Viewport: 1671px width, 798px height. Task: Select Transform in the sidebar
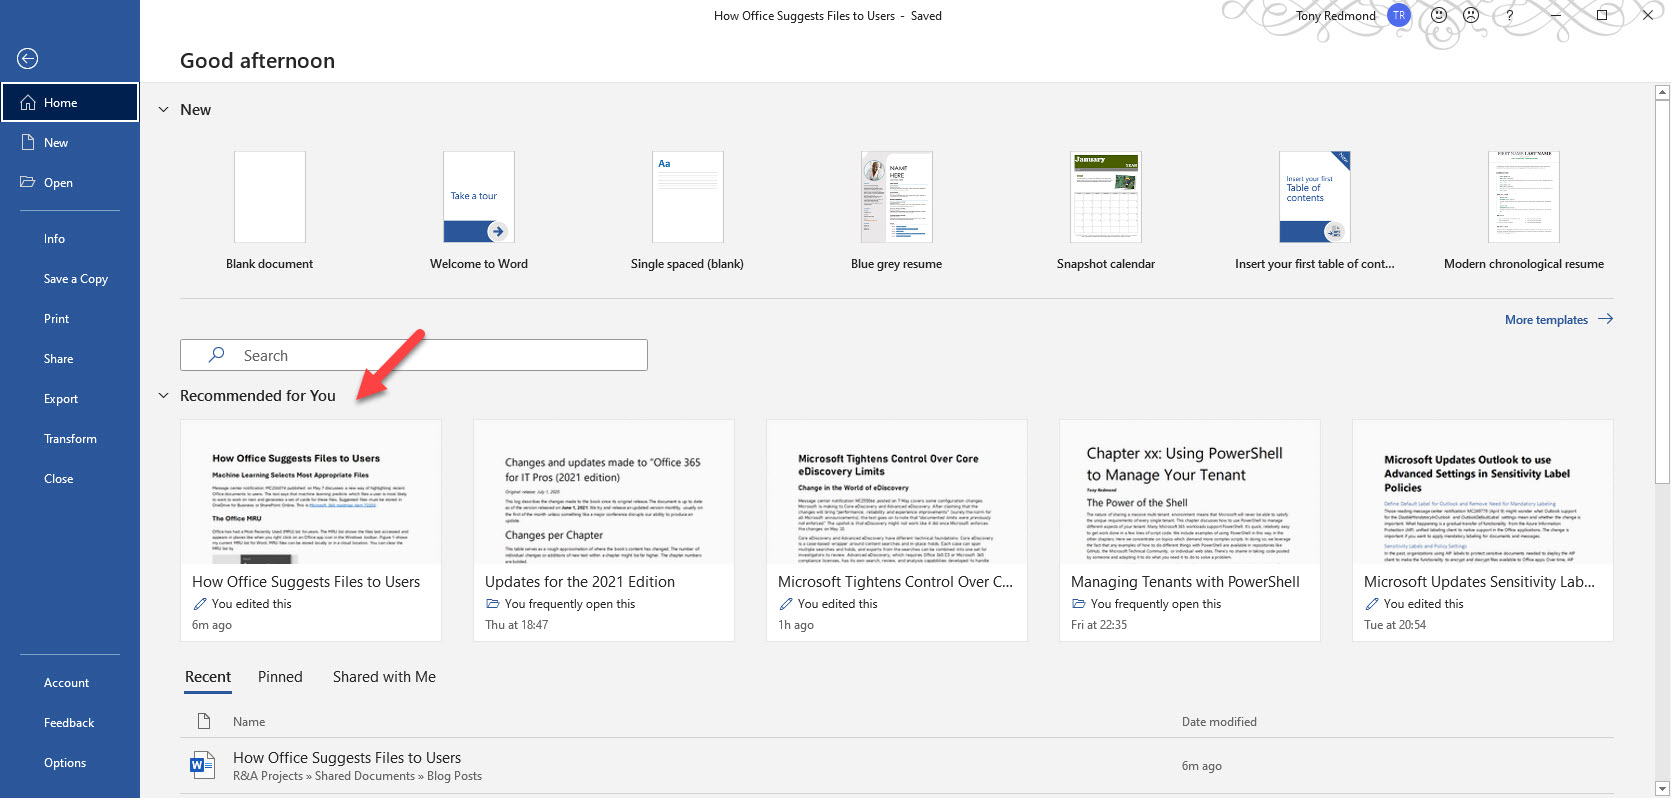(70, 439)
